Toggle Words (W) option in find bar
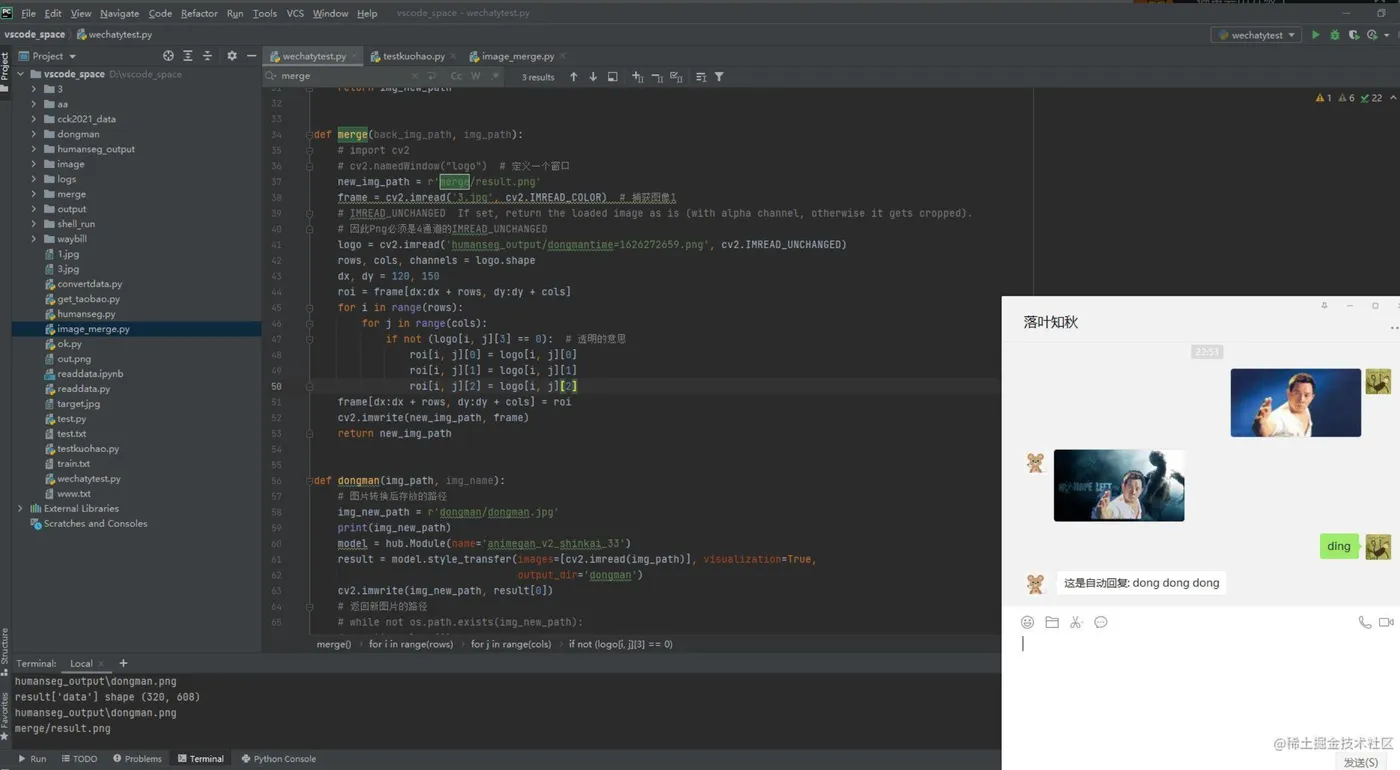 476,76
